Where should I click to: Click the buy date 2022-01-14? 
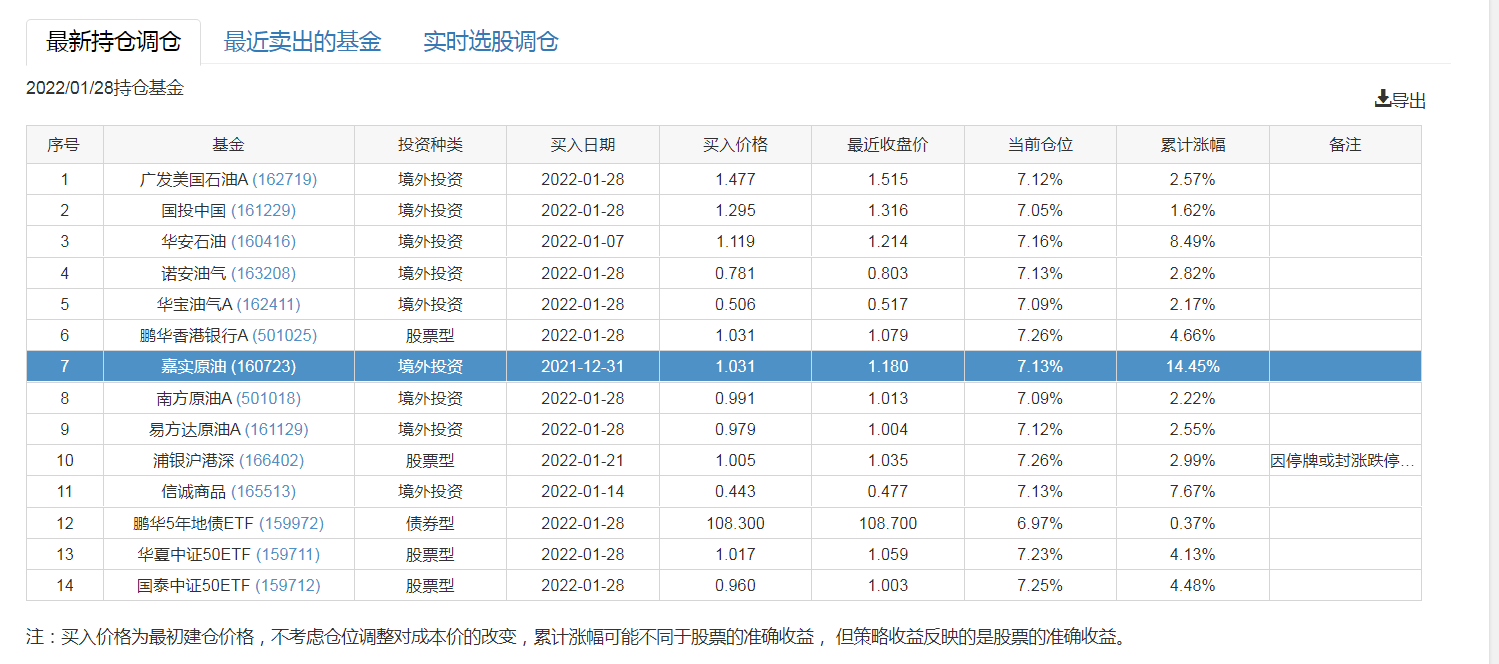tap(583, 492)
